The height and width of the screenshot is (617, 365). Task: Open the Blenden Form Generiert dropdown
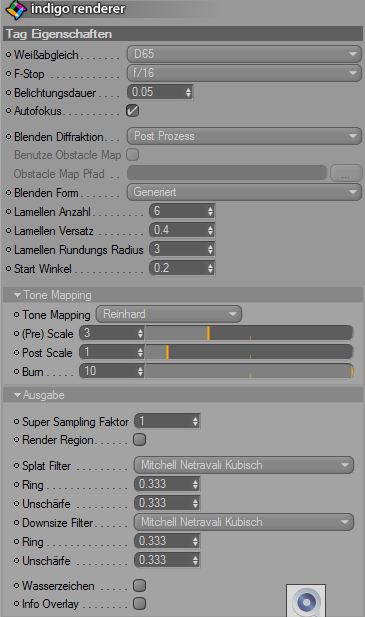click(x=244, y=192)
